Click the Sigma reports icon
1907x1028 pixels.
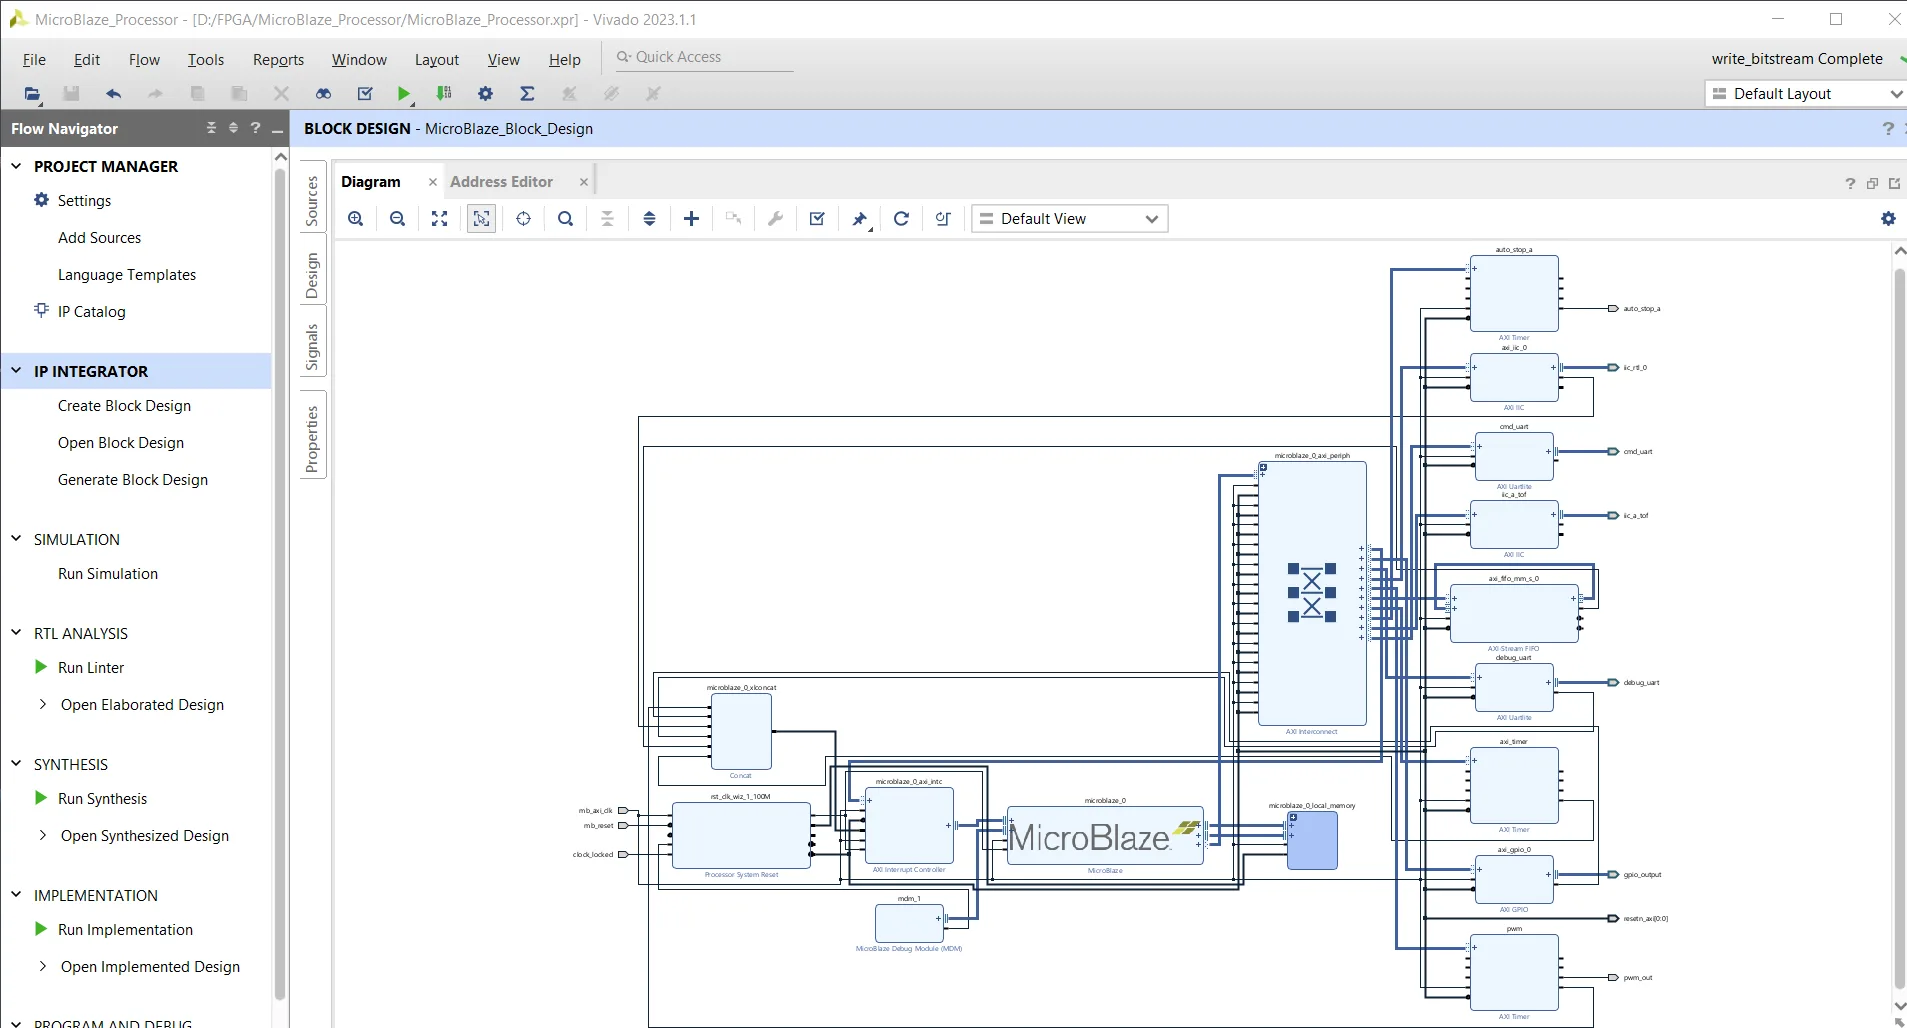pos(527,94)
